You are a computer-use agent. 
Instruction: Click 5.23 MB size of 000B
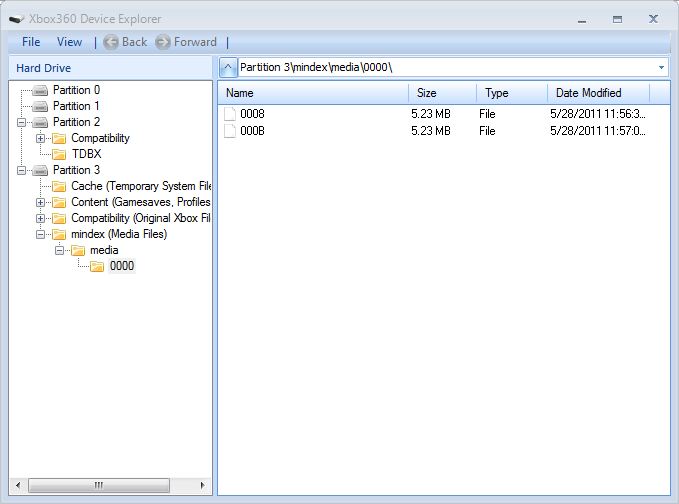tap(431, 131)
